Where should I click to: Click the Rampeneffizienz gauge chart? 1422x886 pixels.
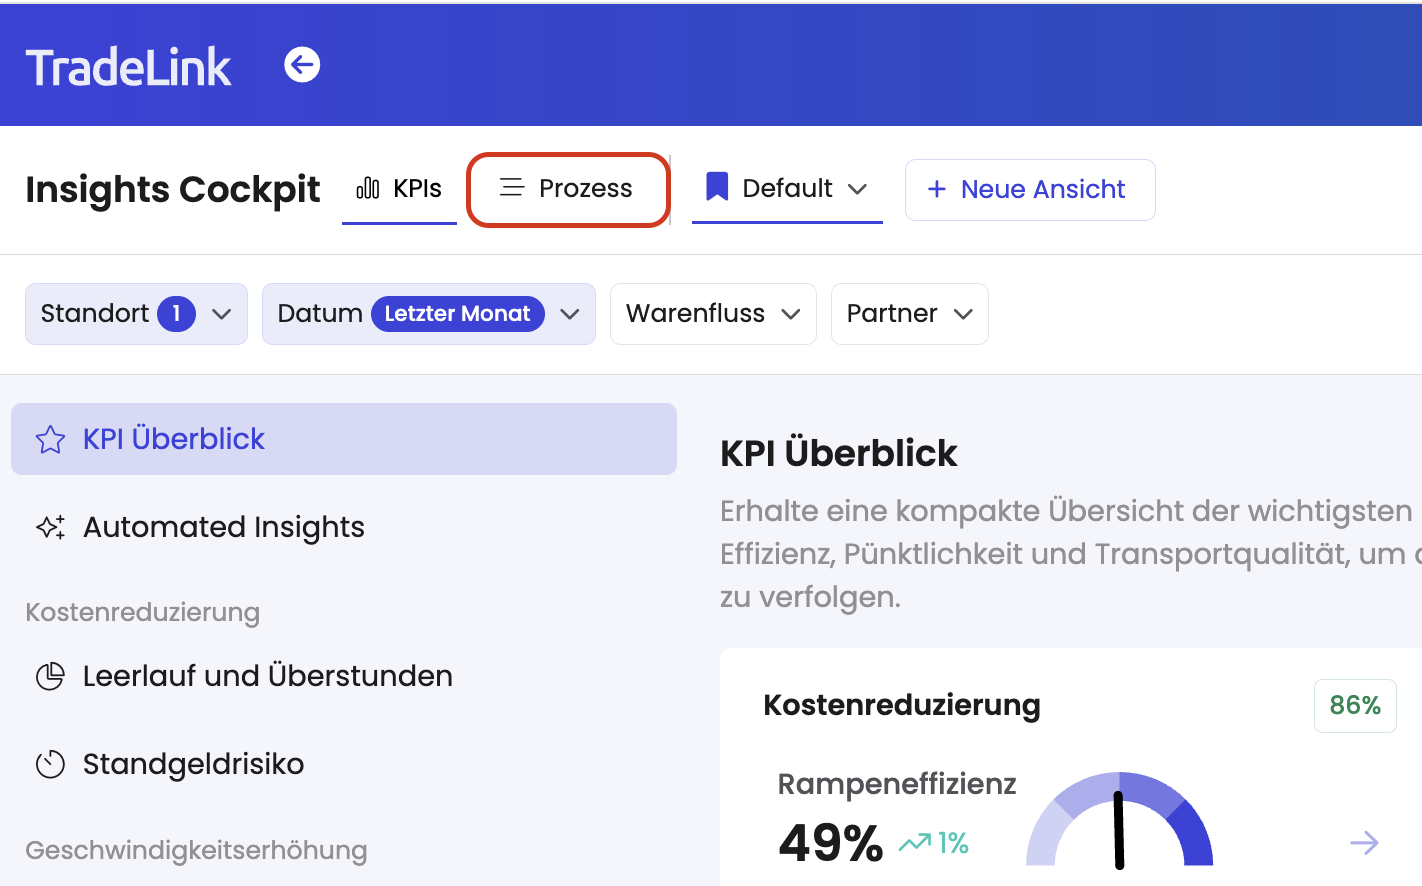pos(1119,821)
